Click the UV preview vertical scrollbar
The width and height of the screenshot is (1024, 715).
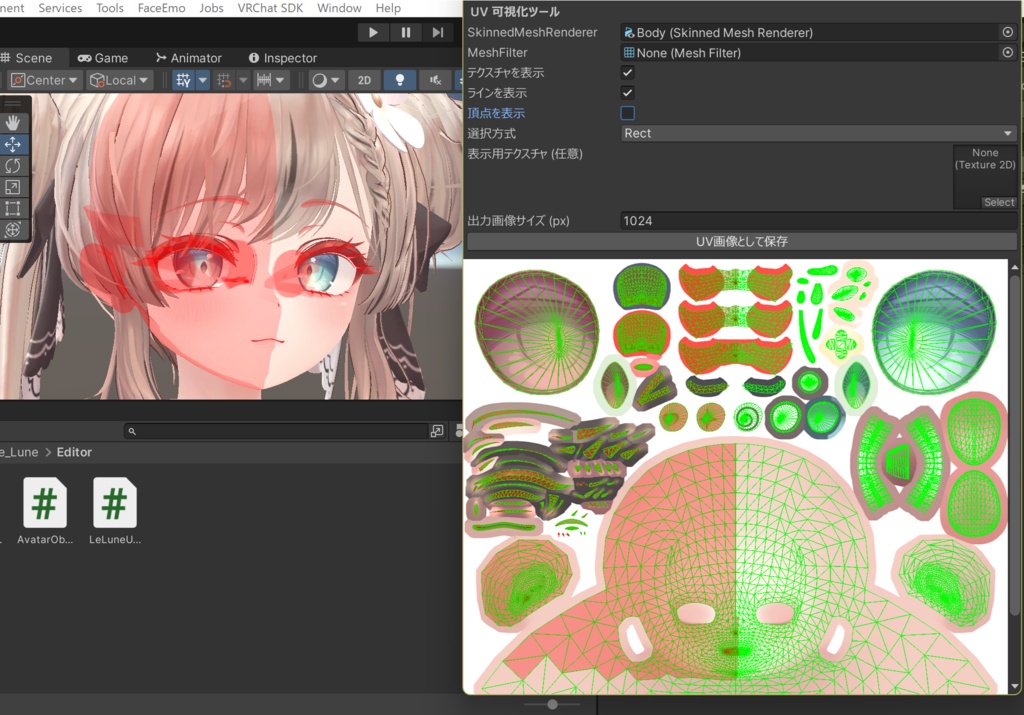coord(1014,444)
